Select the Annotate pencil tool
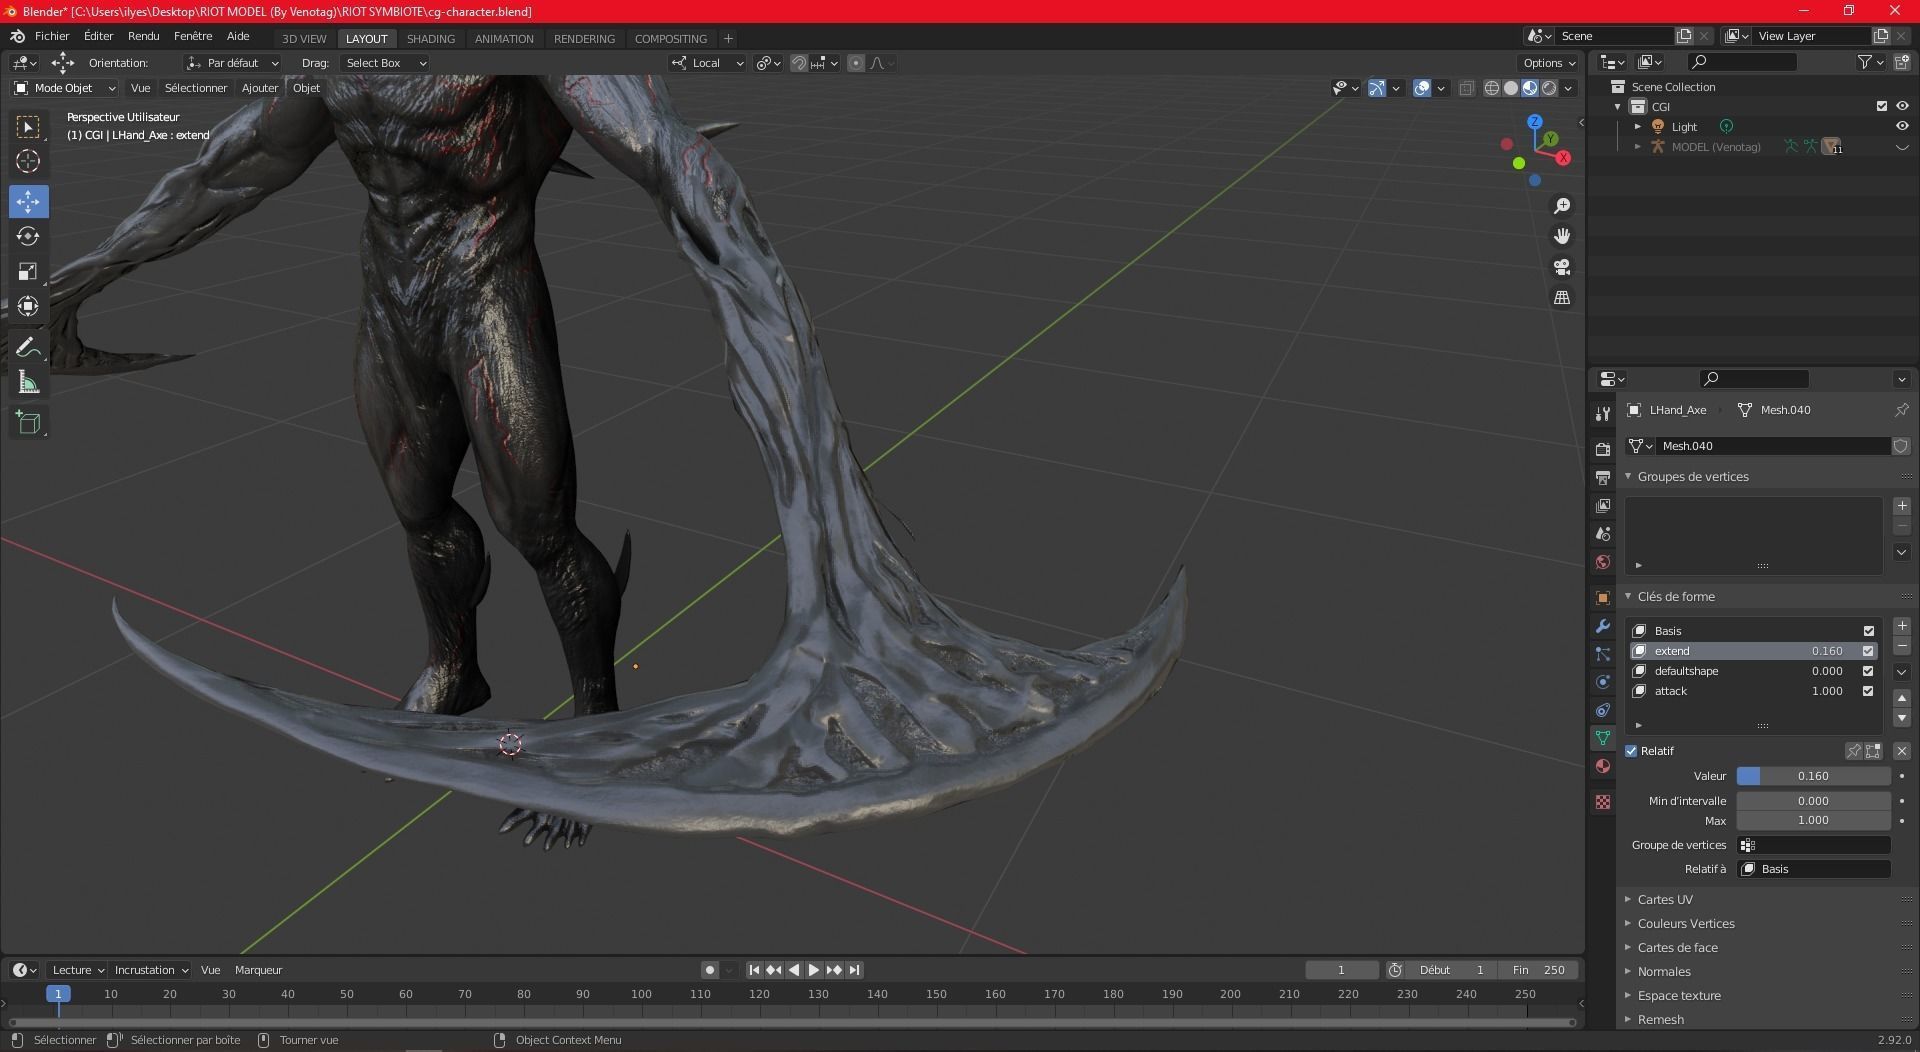Viewport: 1920px width, 1052px height. coord(28,347)
